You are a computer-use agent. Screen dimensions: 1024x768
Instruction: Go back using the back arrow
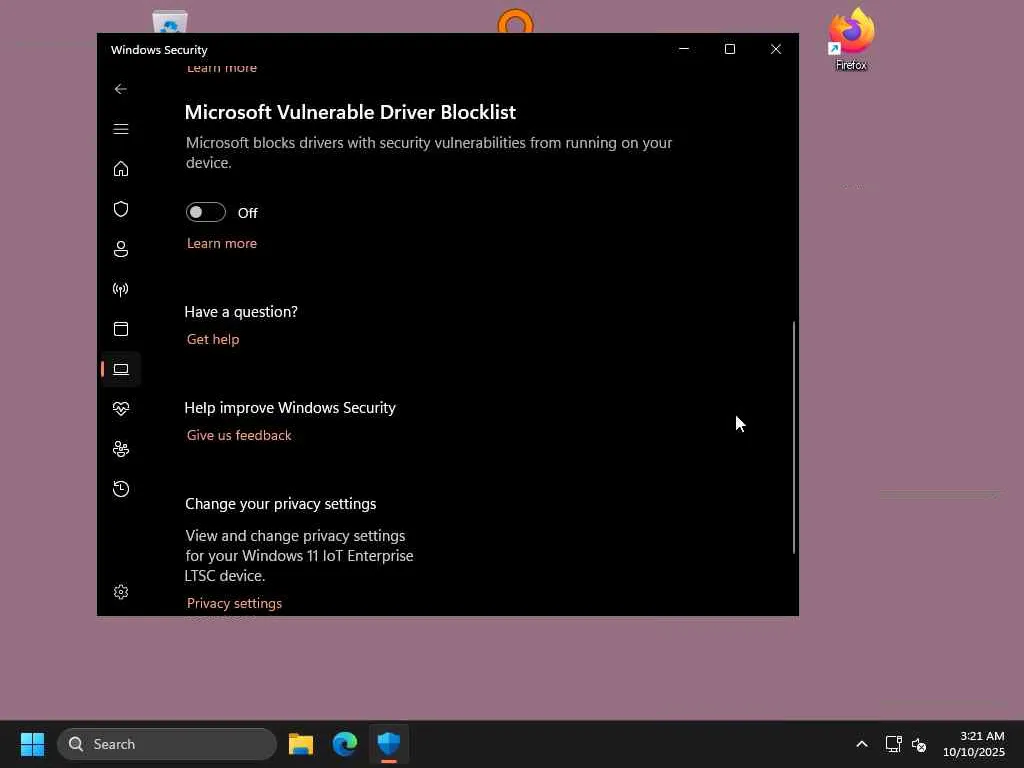[x=121, y=89]
